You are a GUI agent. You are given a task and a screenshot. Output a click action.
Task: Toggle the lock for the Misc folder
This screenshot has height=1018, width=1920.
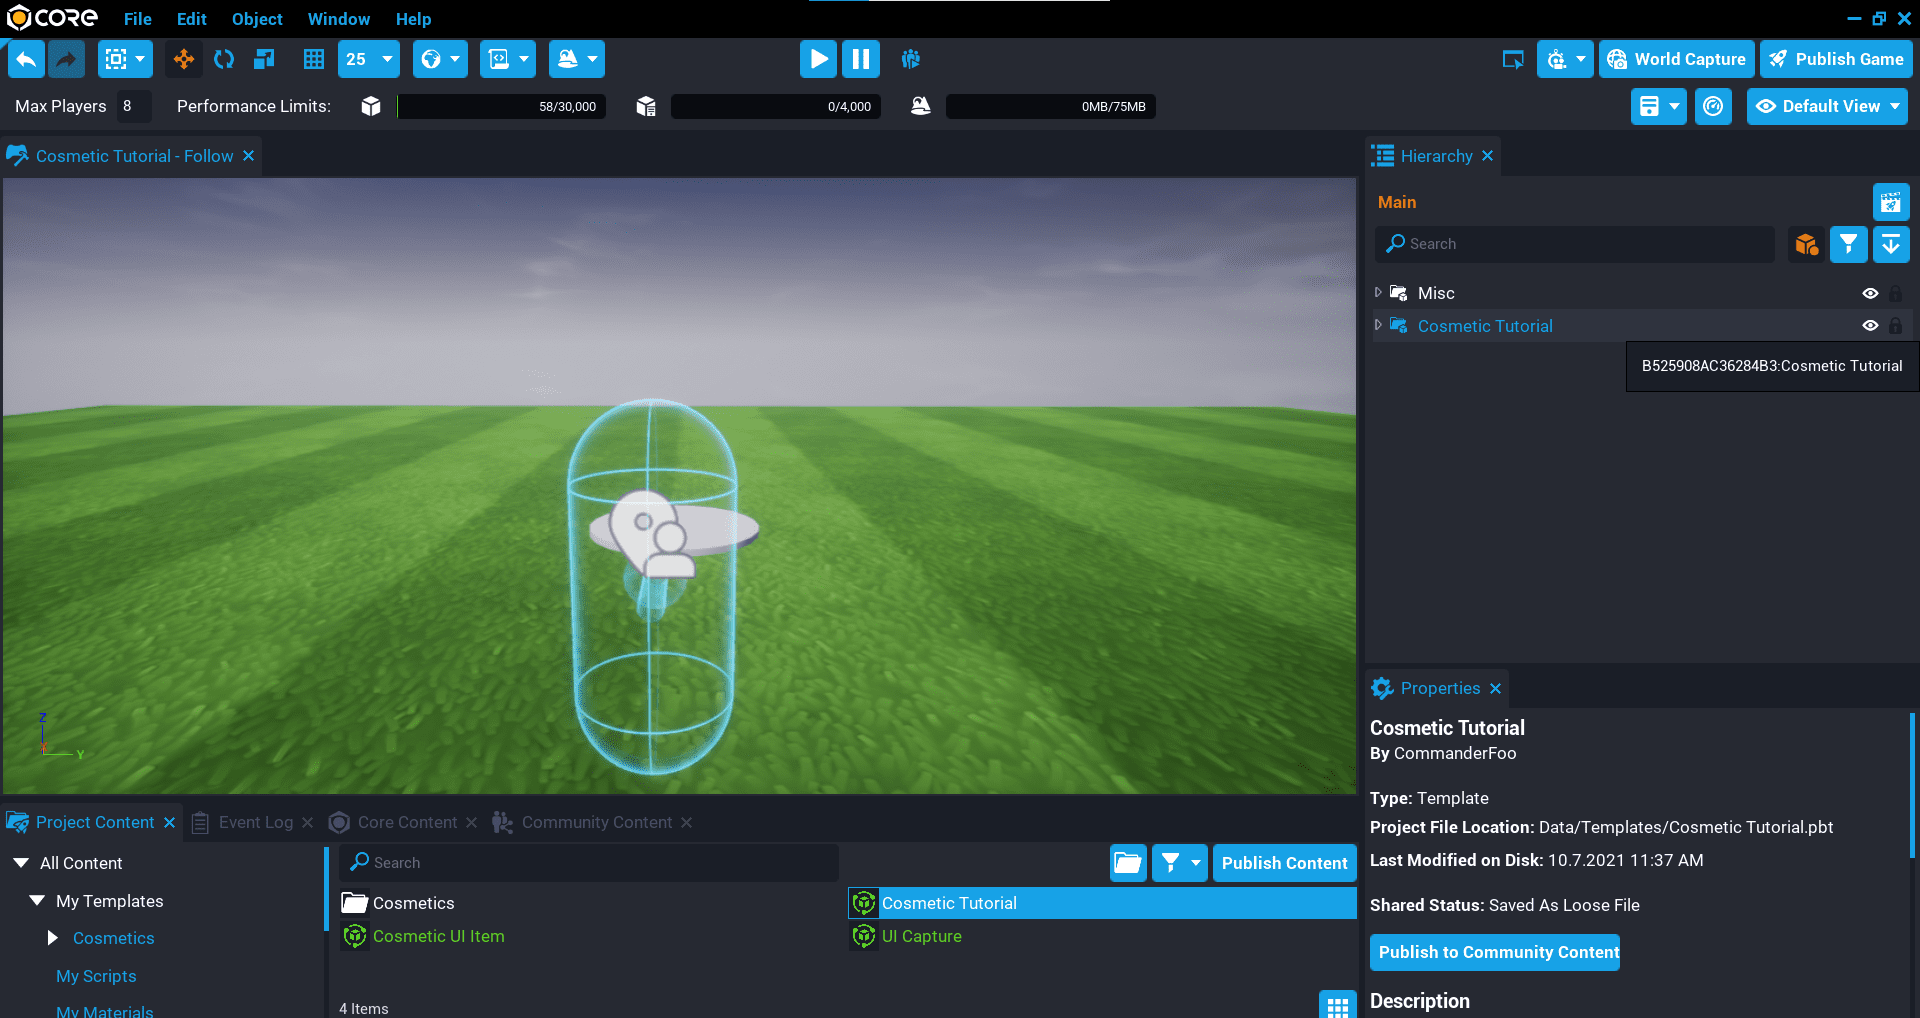click(1895, 293)
